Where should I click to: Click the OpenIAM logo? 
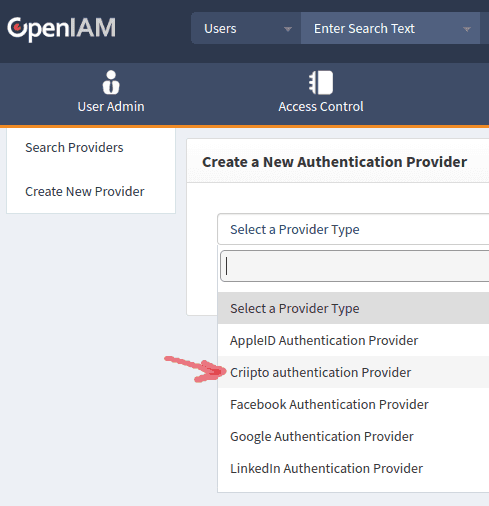62,29
